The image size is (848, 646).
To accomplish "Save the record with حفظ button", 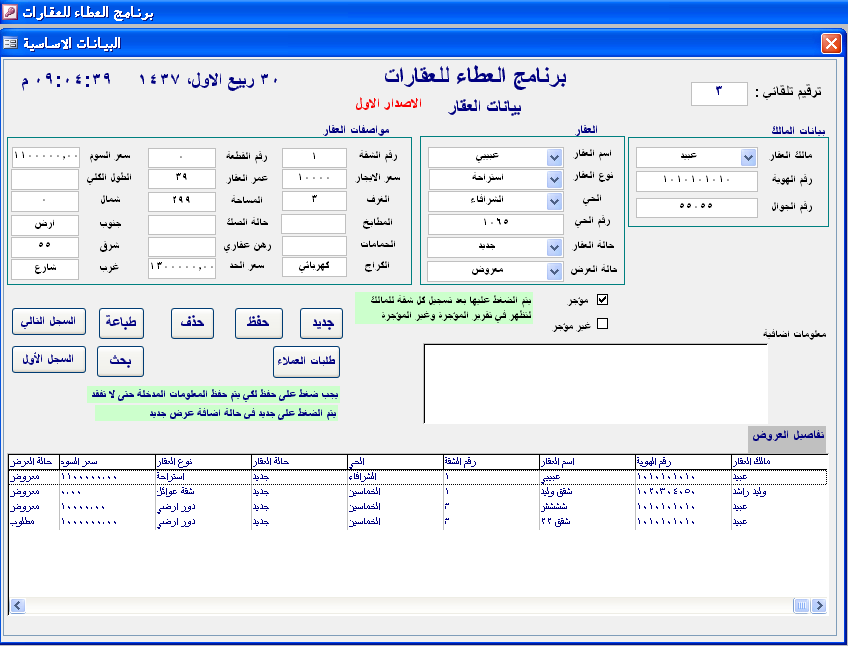I will click(259, 323).
